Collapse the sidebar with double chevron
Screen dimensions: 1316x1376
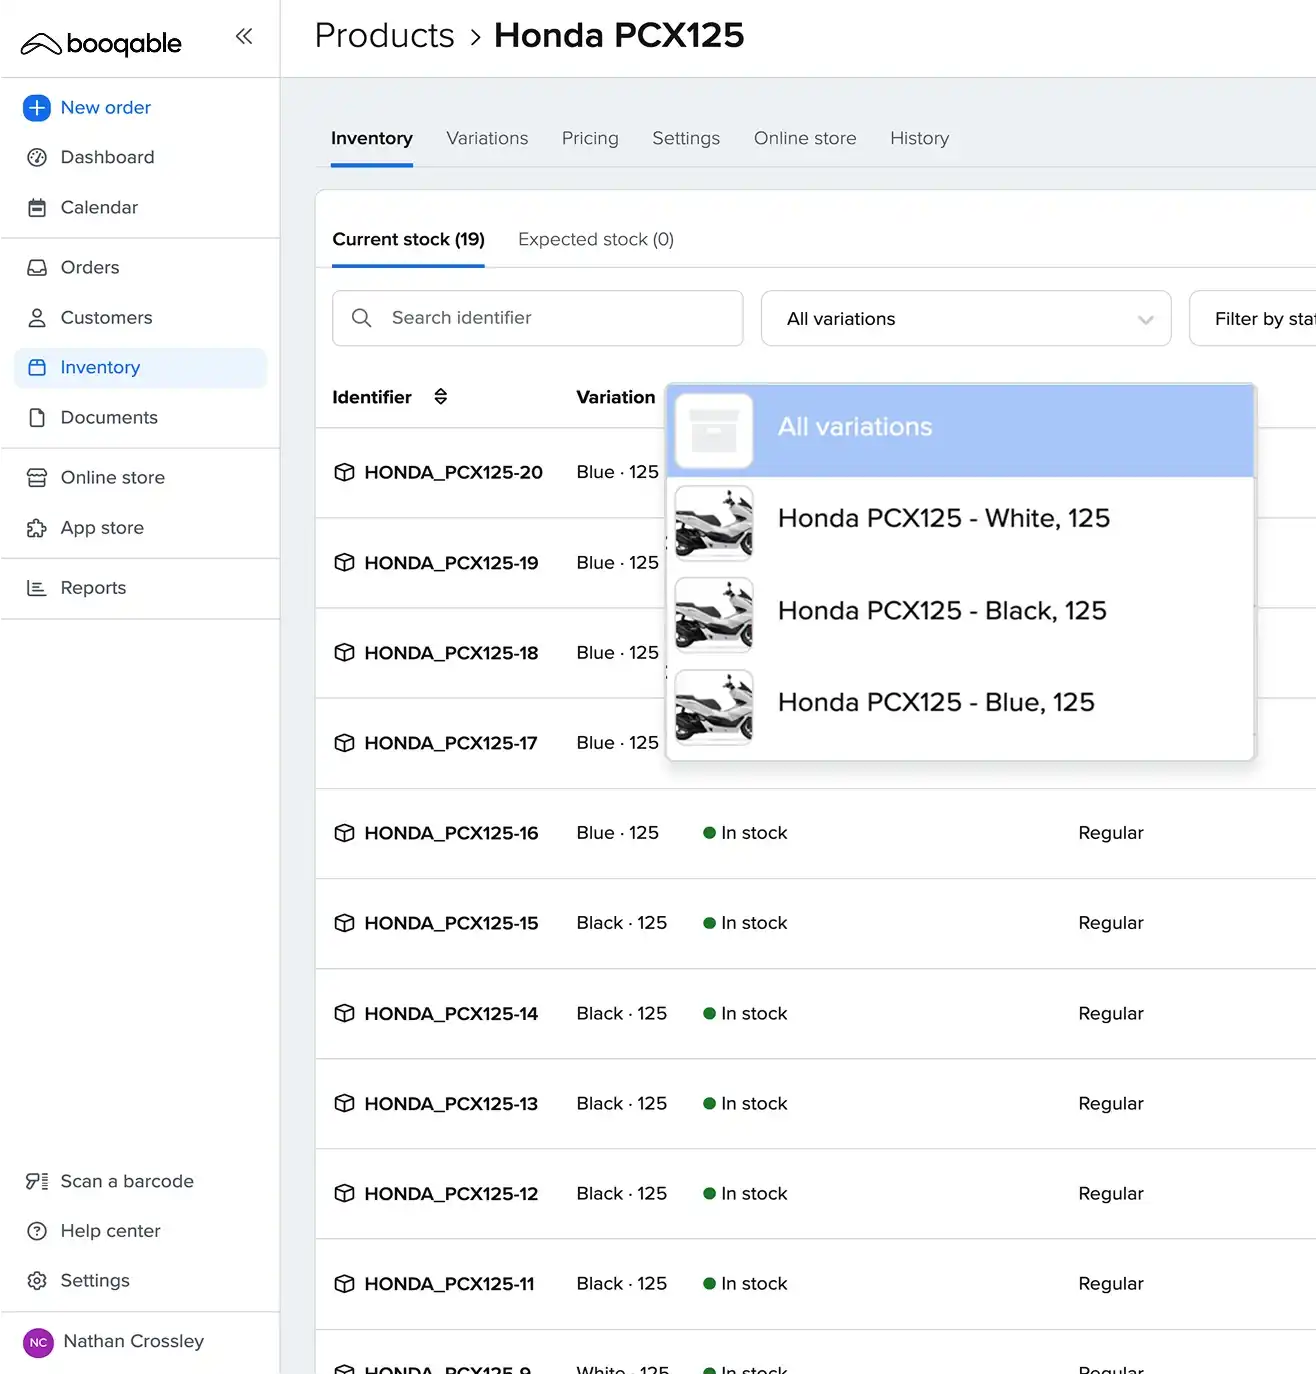pyautogui.click(x=244, y=37)
